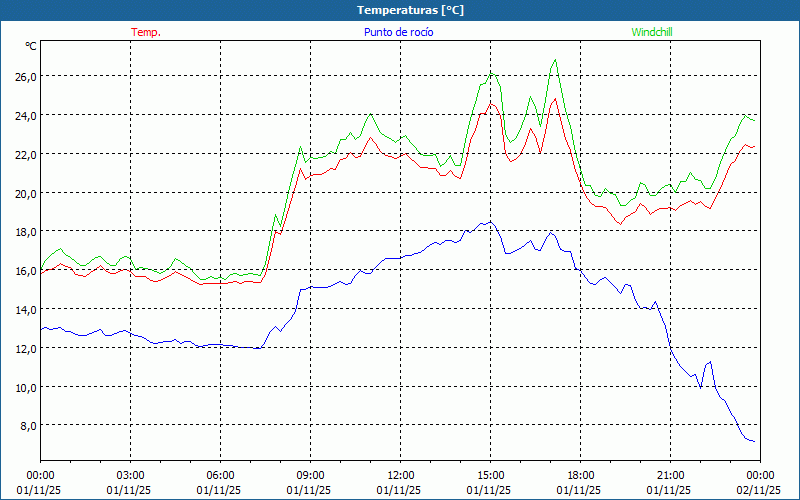The width and height of the screenshot is (800, 500).
Task: Select the 10,0 y-axis tick label
Action: (25, 387)
